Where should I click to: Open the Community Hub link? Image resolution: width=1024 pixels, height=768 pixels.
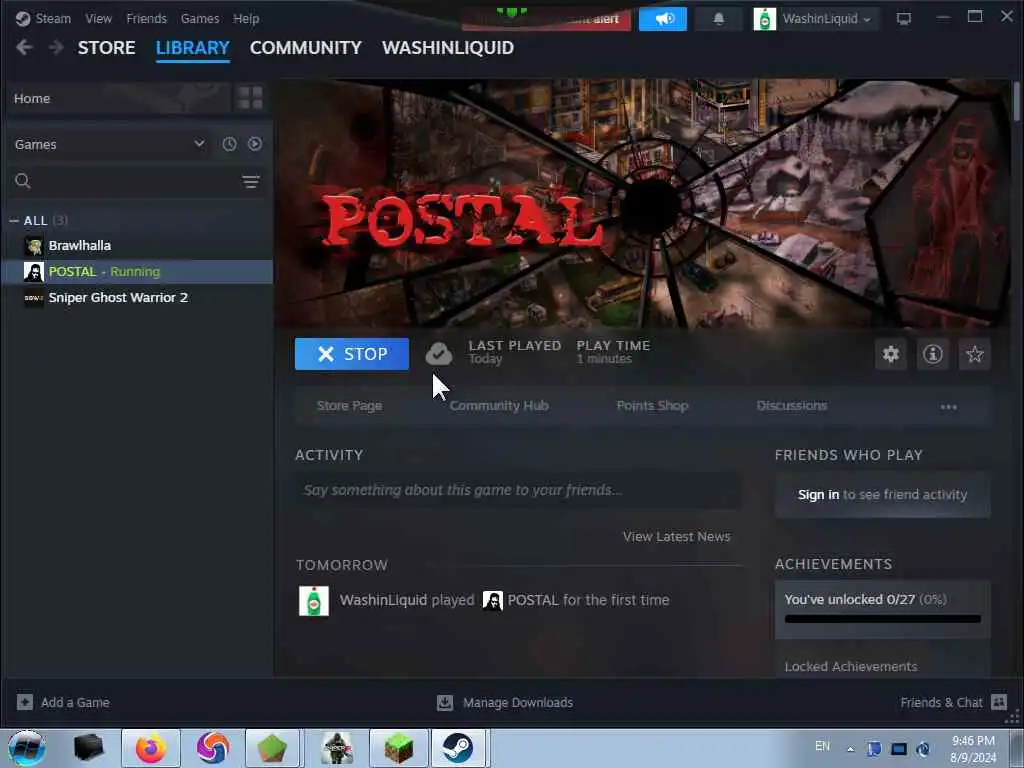tap(499, 406)
